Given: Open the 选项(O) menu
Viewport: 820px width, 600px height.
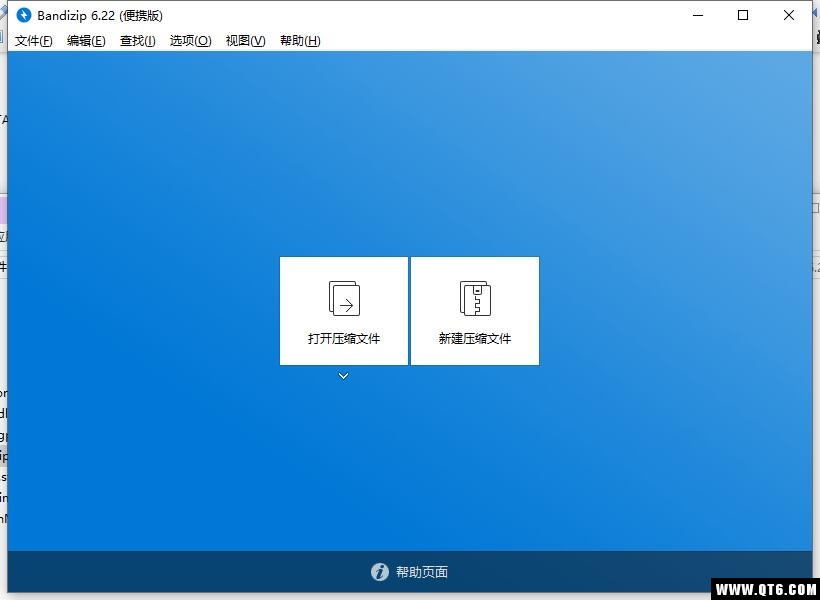Looking at the screenshot, I should pos(190,41).
